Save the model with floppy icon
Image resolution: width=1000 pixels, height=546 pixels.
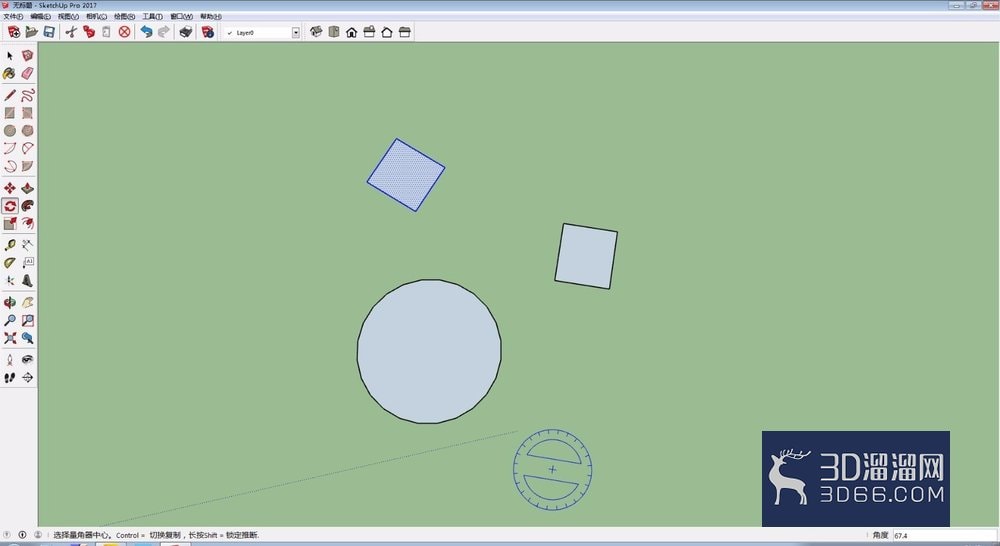click(x=48, y=32)
